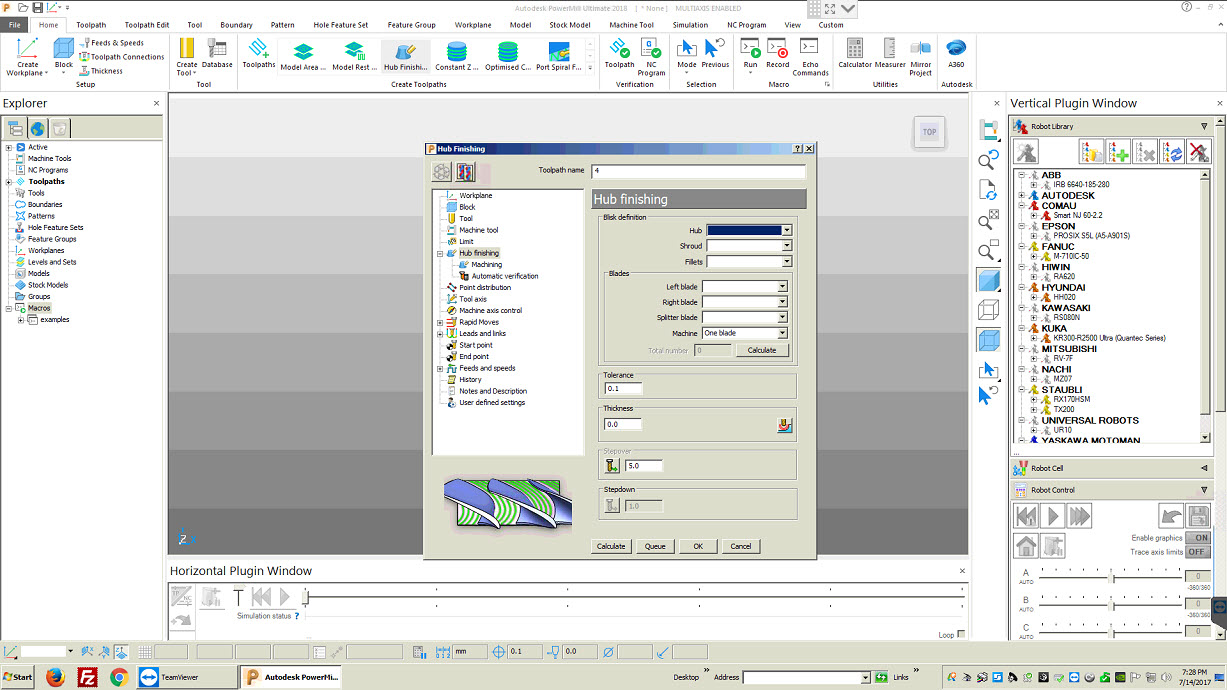Run Toolpath verification
The image size is (1227, 690).
tap(619, 54)
